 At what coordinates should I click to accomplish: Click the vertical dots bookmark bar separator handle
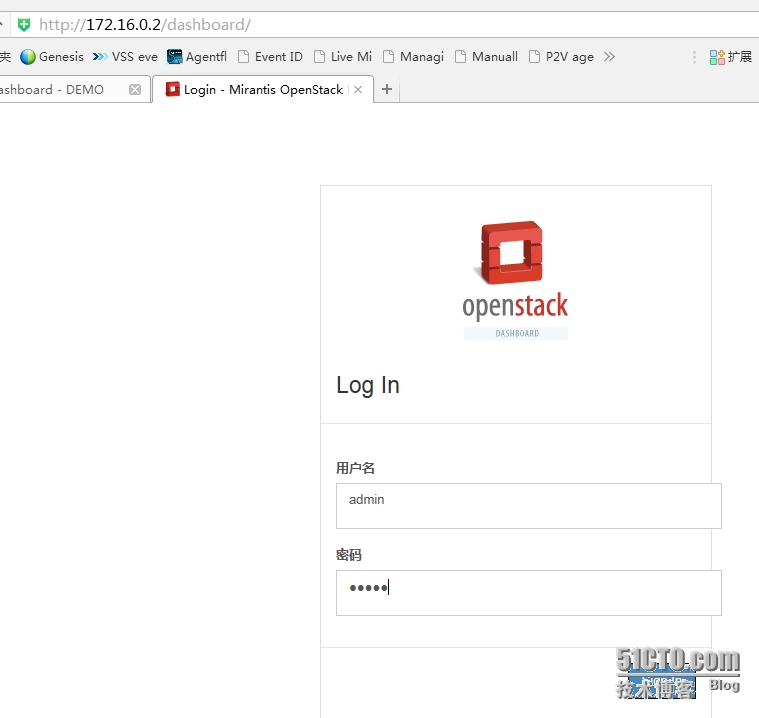pos(694,57)
